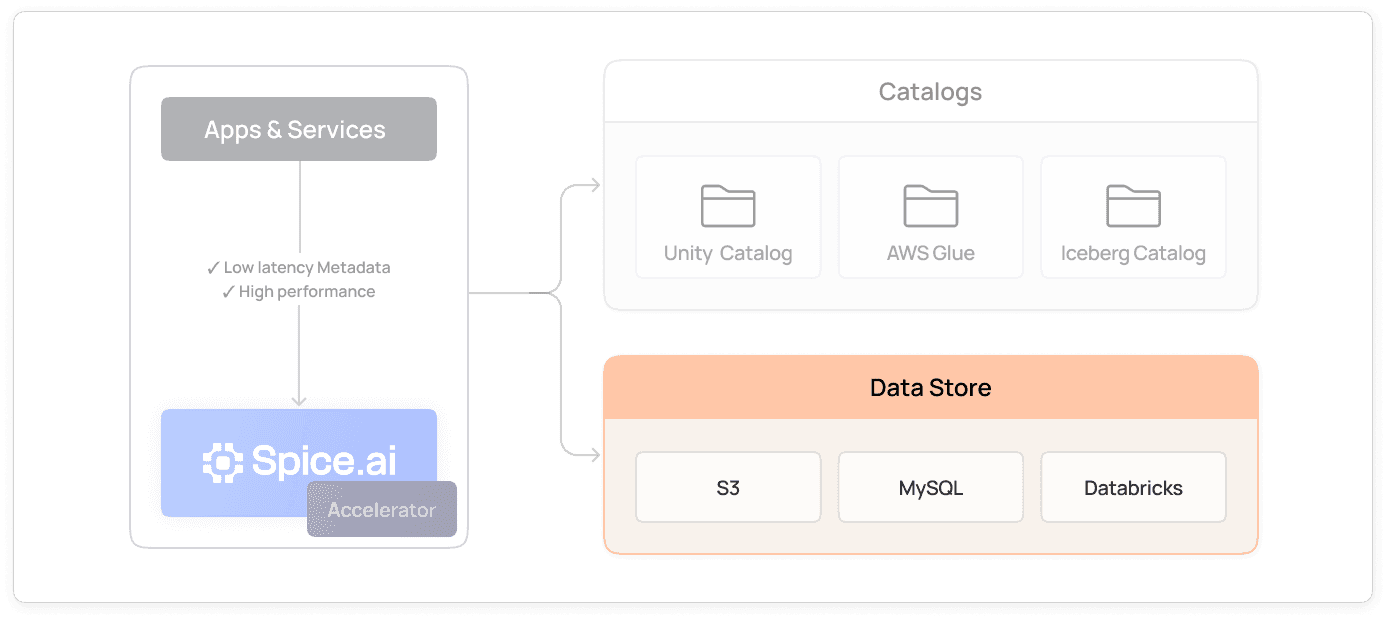Click the checkmark beside Low latency Metadata
The image size is (1388, 620).
point(212,267)
